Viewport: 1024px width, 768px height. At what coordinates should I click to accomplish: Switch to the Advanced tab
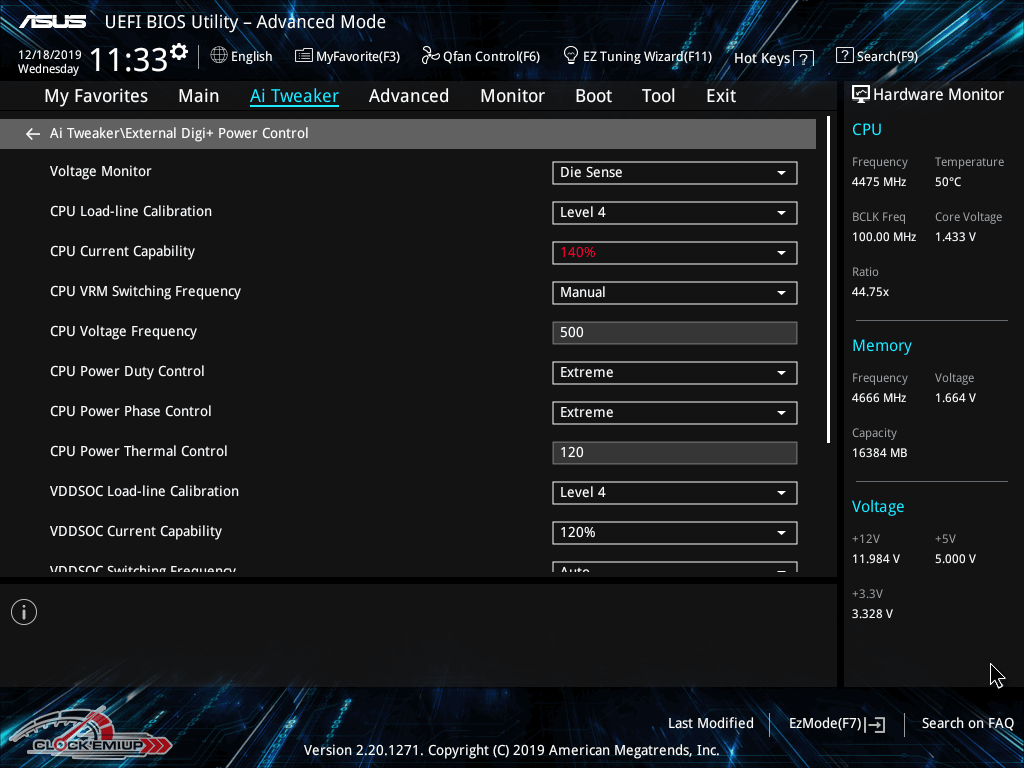coord(408,96)
